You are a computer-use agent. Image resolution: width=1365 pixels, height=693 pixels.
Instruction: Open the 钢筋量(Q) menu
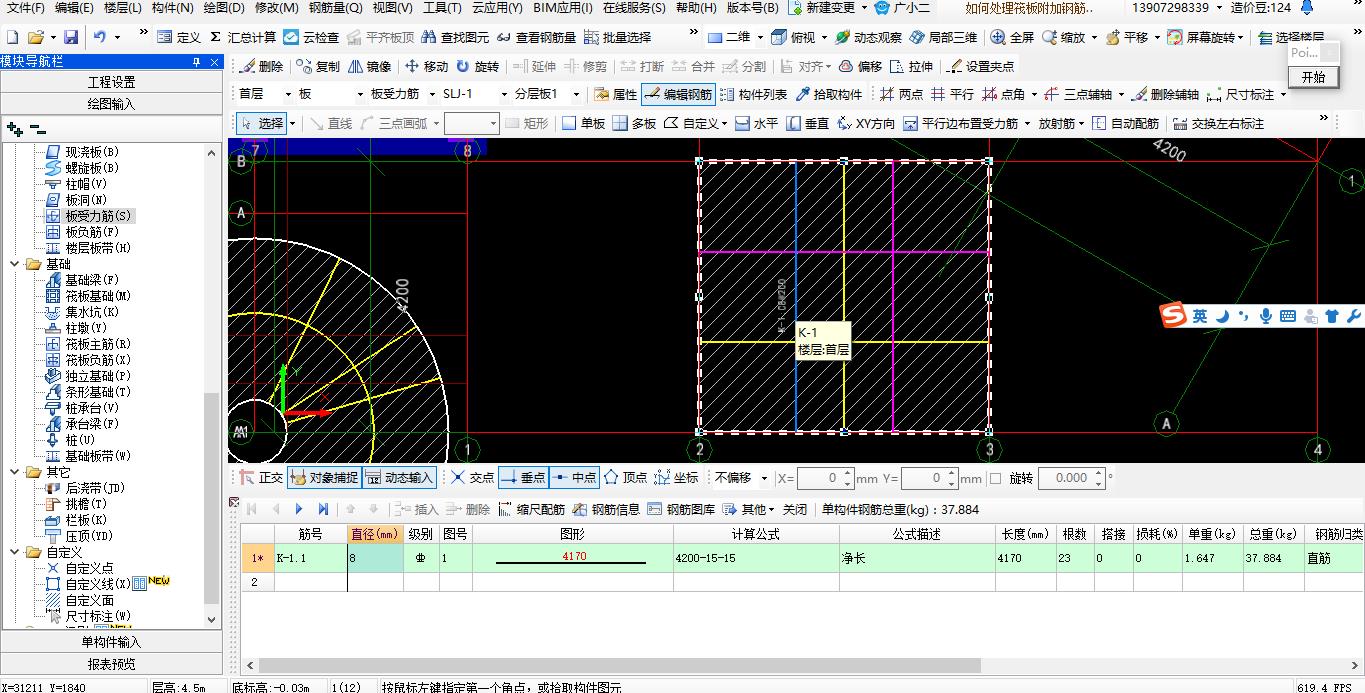[335, 8]
